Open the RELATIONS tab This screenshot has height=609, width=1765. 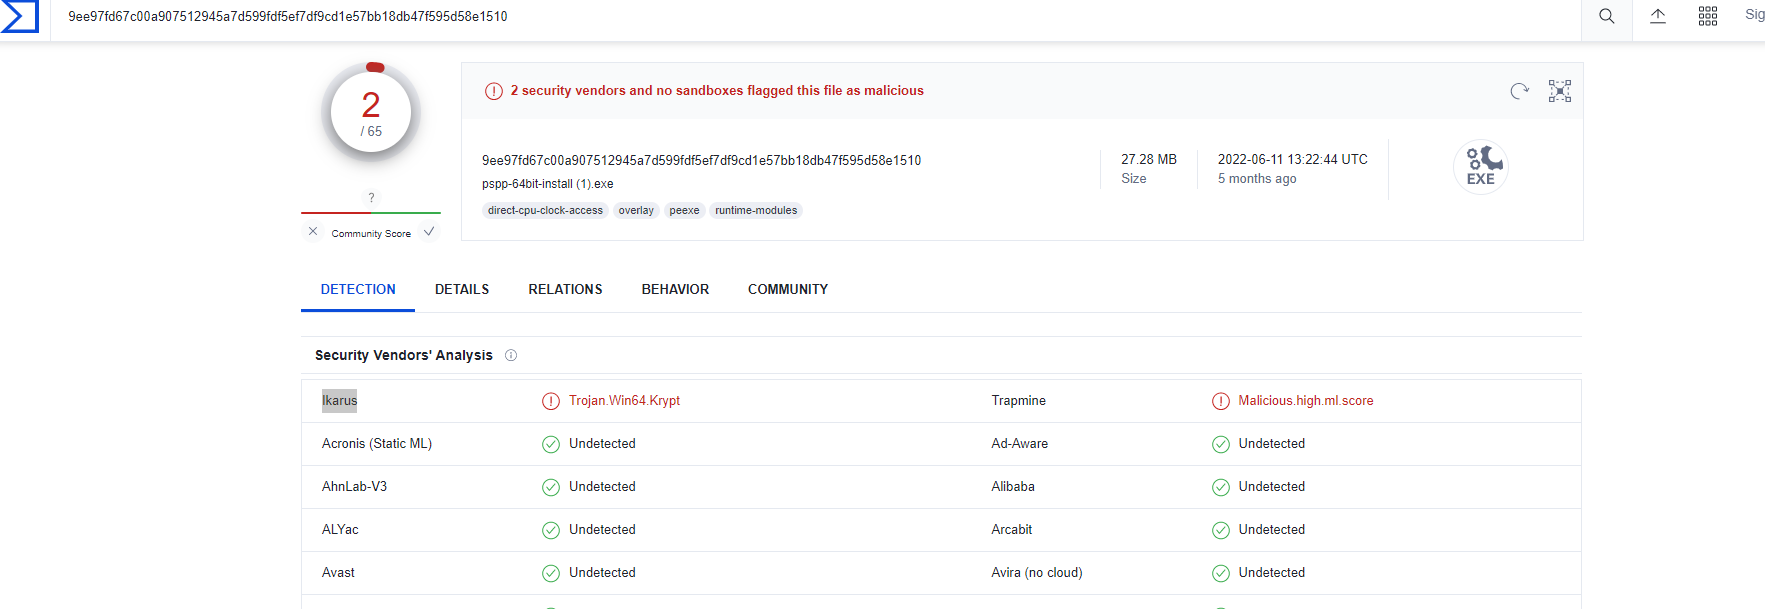point(565,289)
